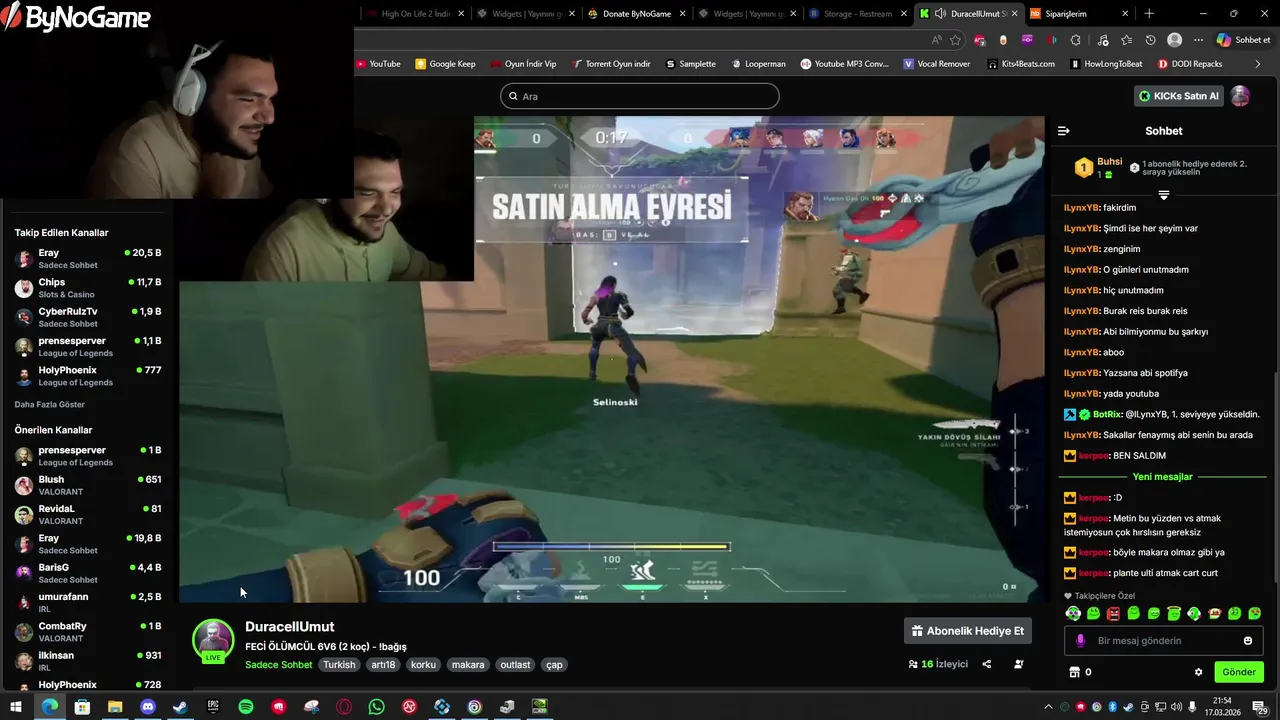Screen dimensions: 1280x720
Task: Open the umurafann IRL channel
Action: pos(88,602)
